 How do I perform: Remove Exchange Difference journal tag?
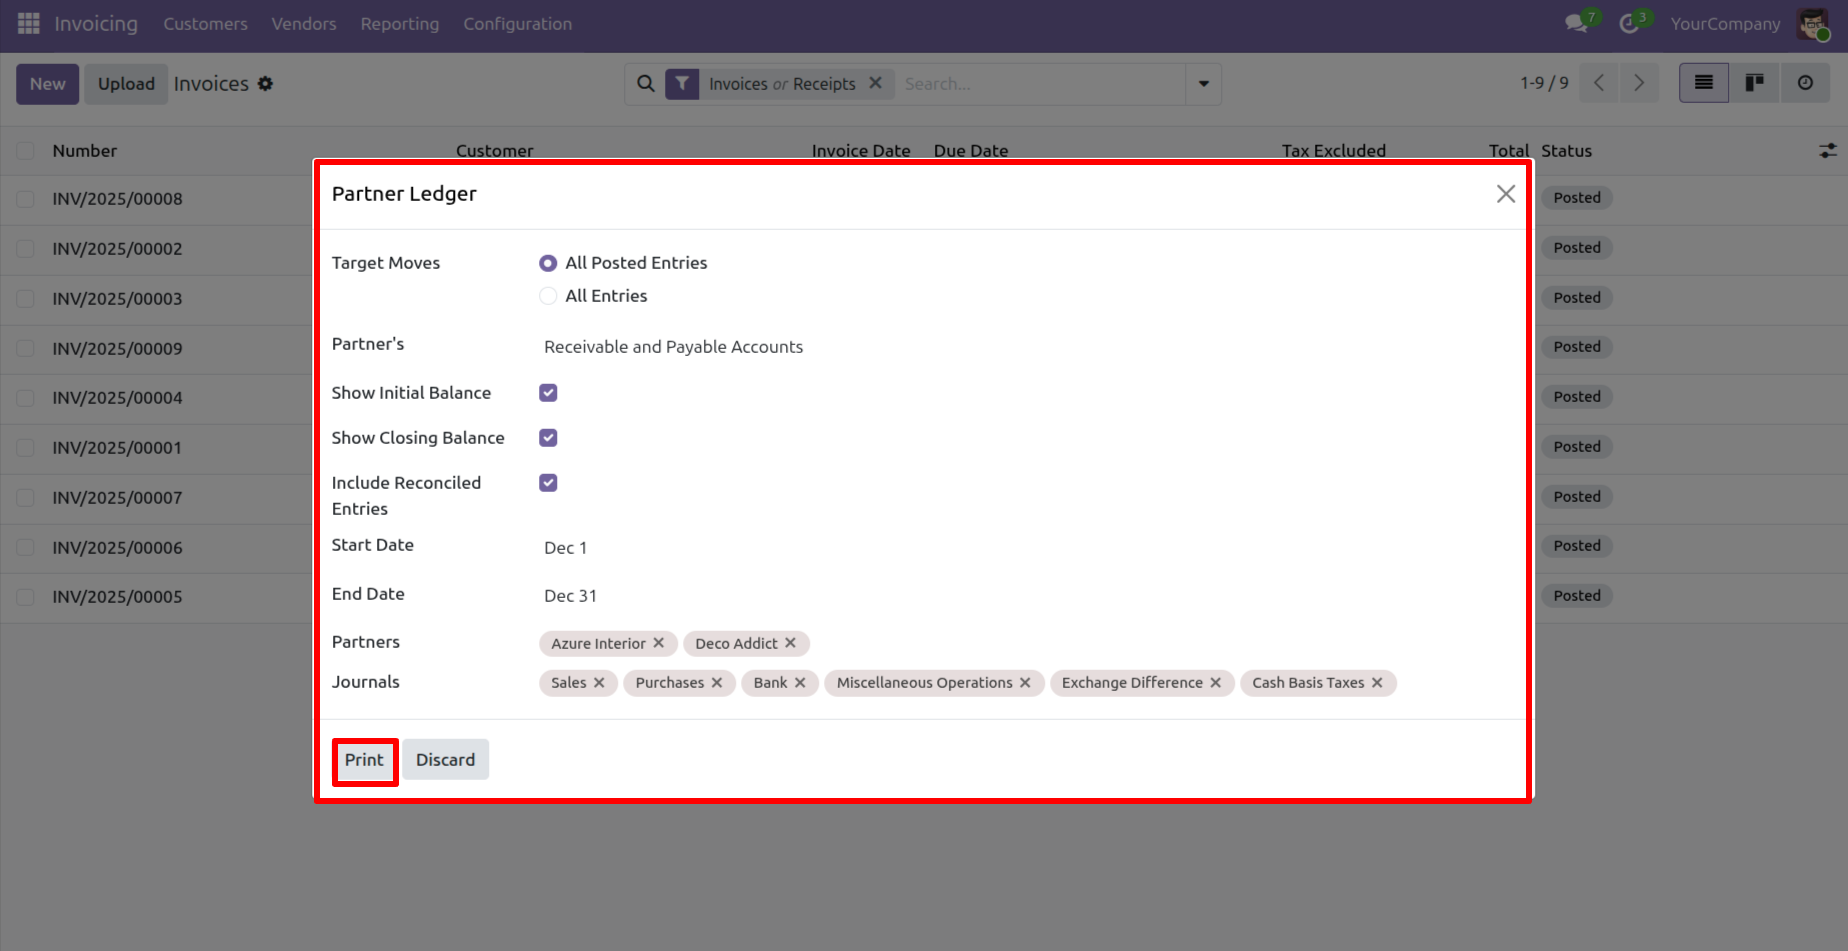click(x=1216, y=683)
